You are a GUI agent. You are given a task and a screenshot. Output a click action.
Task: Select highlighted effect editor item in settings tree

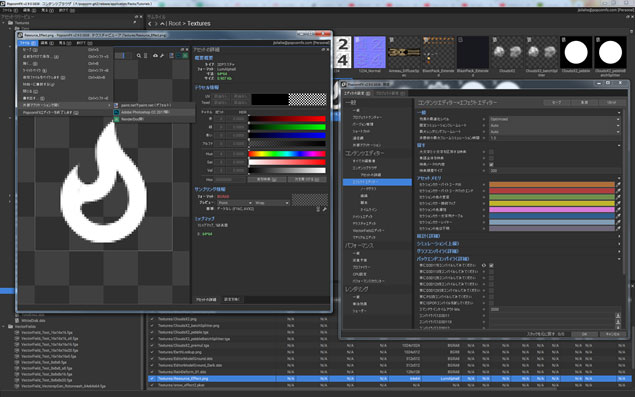[x=377, y=182]
